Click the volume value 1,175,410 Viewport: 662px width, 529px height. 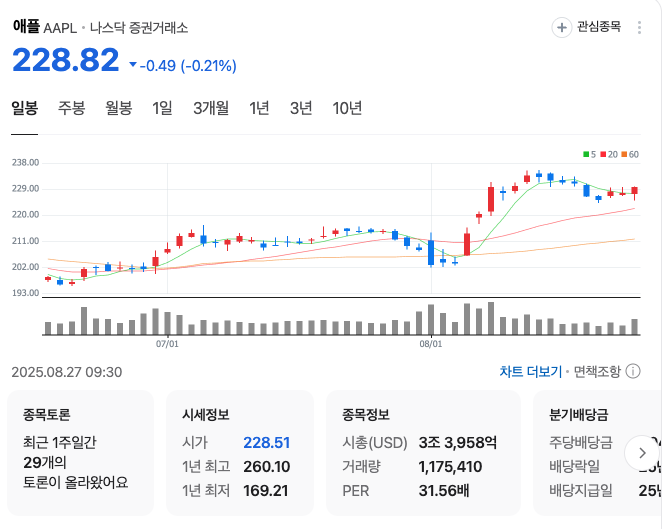450,467
